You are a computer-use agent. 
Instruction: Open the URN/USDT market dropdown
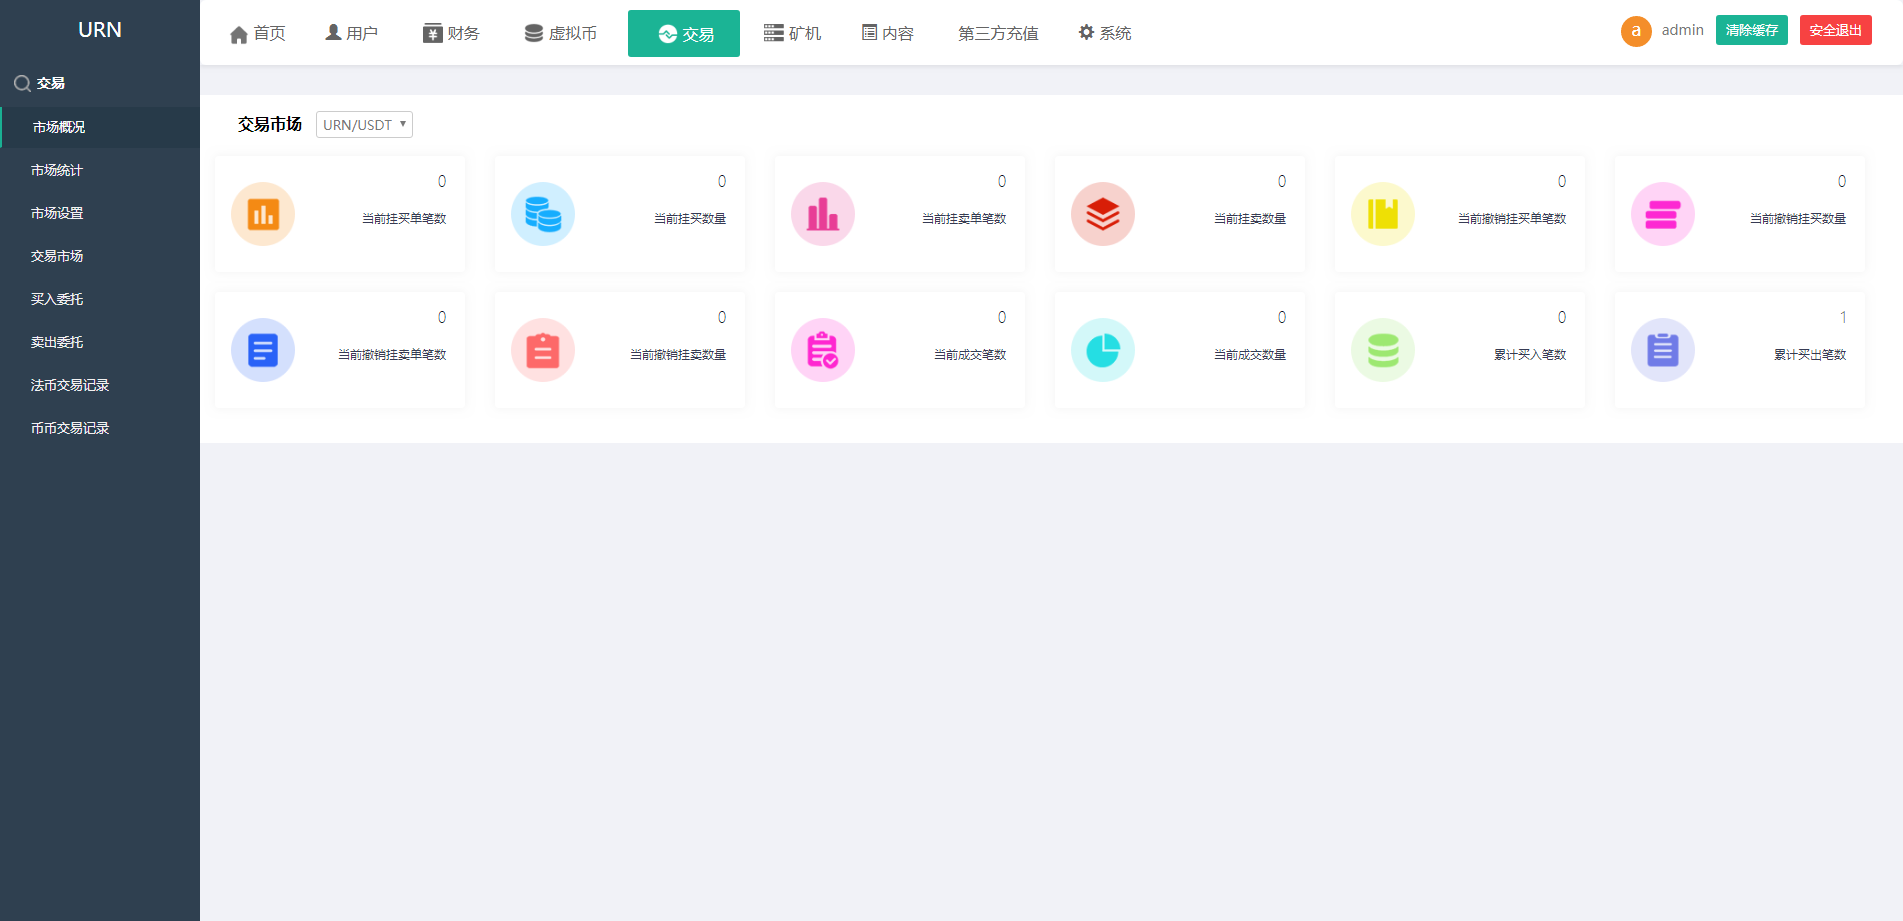(x=364, y=125)
